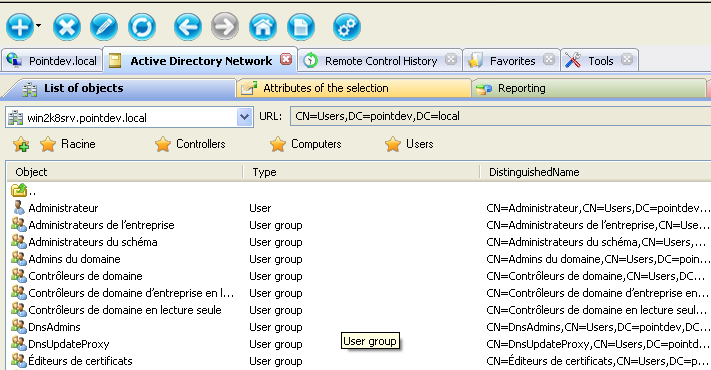Click User group type cell of DnsAdmins

pyautogui.click(x=276, y=327)
